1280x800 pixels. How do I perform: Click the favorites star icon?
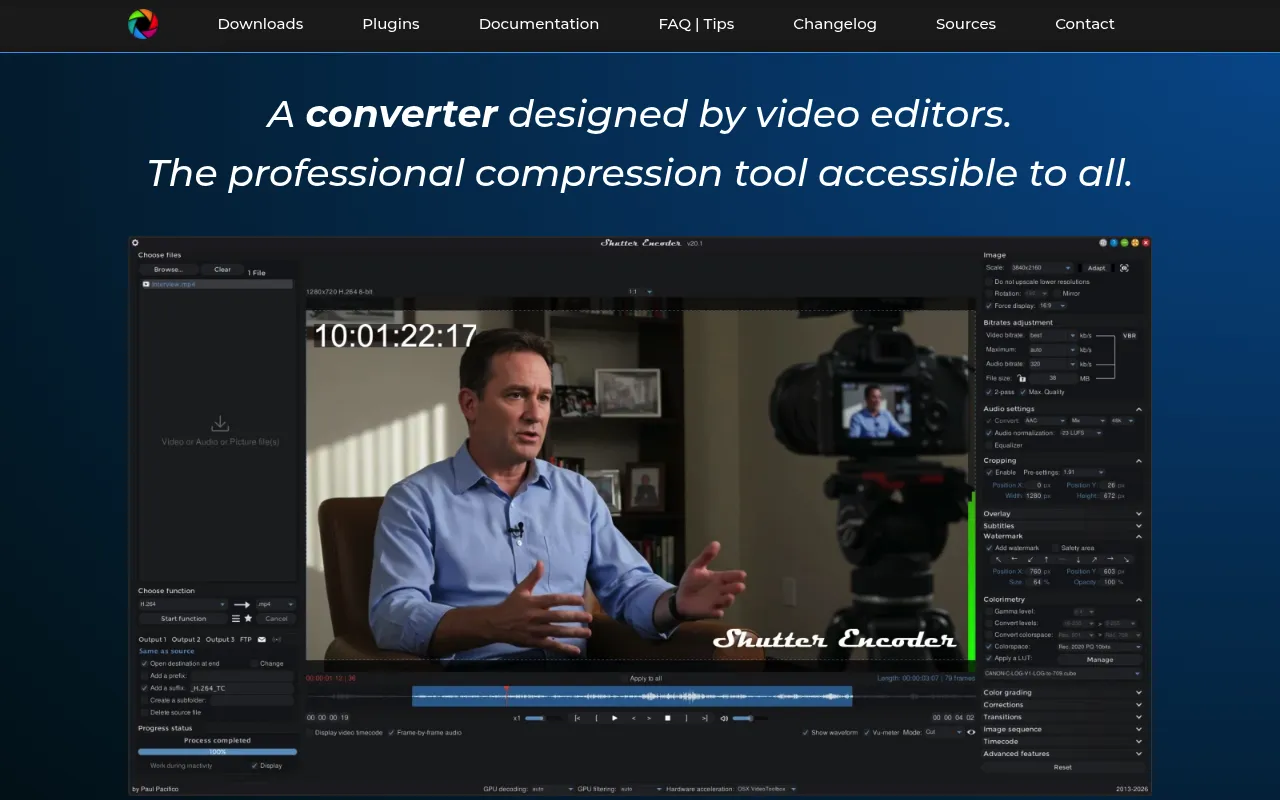click(248, 618)
